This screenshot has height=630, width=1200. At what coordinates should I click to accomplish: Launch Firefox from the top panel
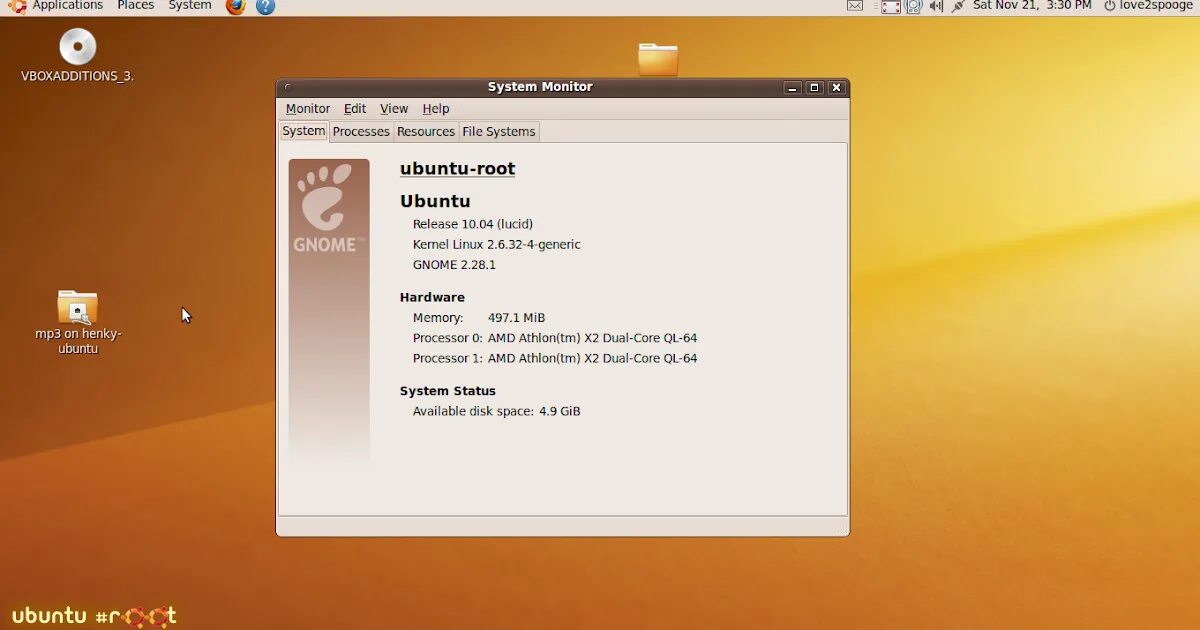tap(235, 6)
